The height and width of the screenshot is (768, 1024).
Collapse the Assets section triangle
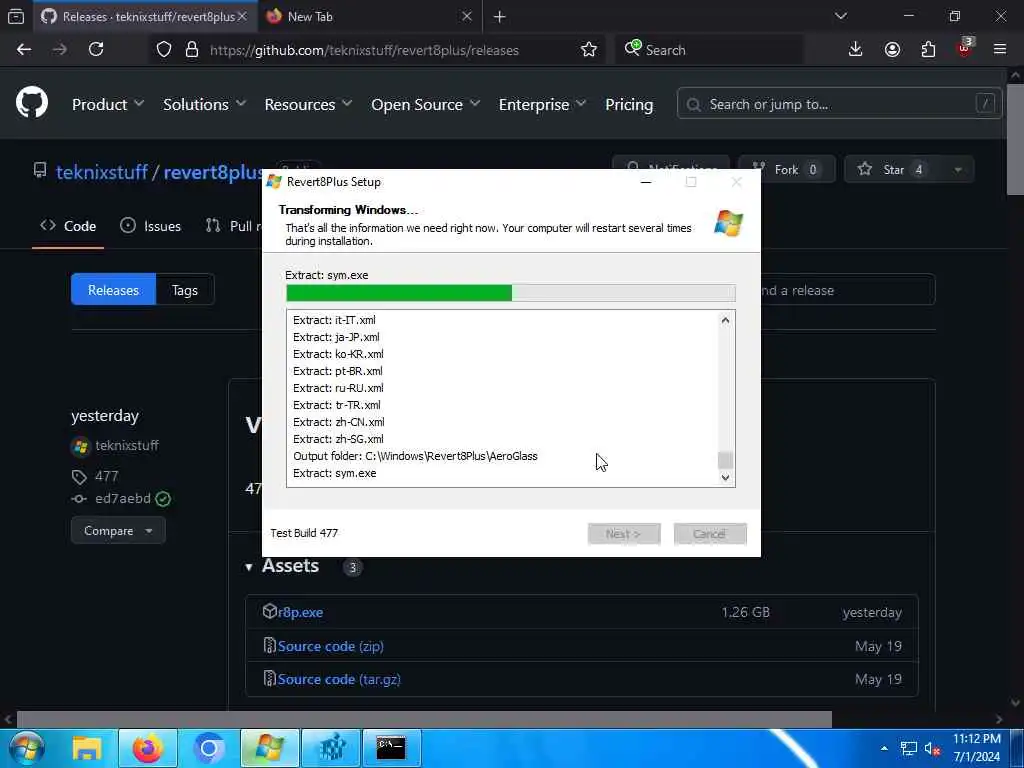(x=249, y=567)
